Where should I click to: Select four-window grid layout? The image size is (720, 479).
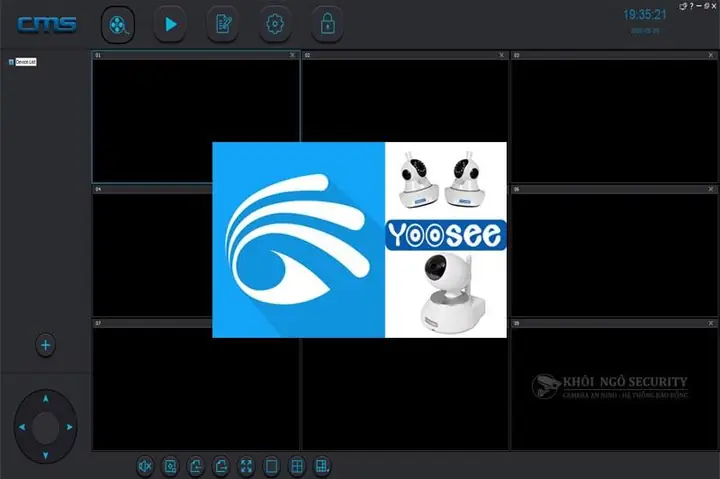coord(297,466)
